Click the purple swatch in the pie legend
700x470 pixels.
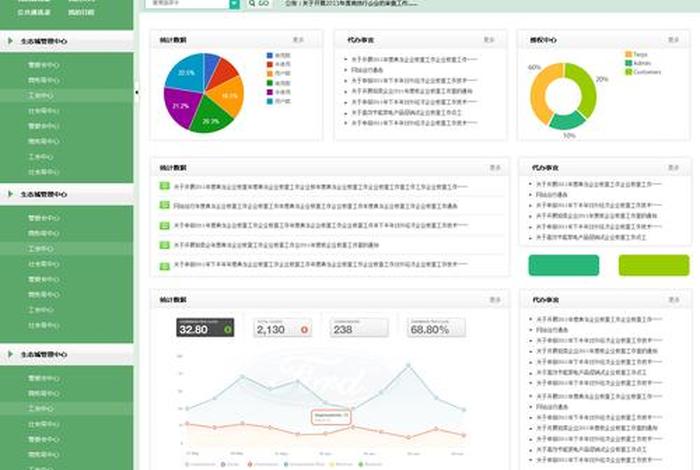pyautogui.click(x=270, y=92)
